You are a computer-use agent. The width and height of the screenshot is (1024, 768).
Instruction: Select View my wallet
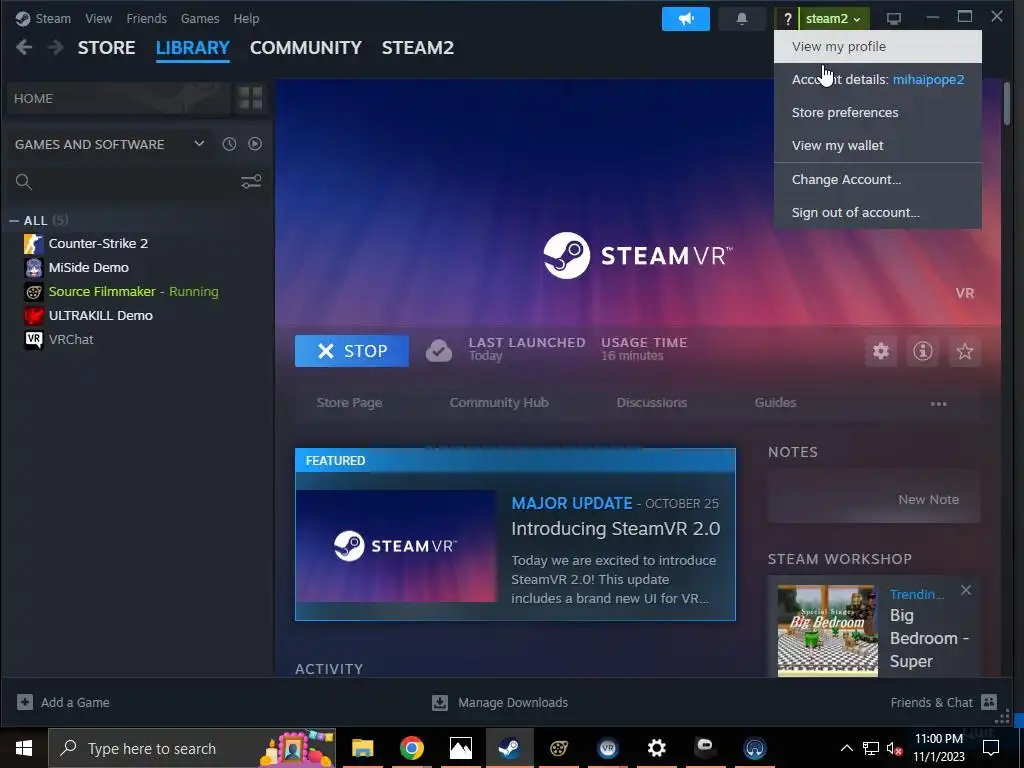pyautogui.click(x=878, y=146)
